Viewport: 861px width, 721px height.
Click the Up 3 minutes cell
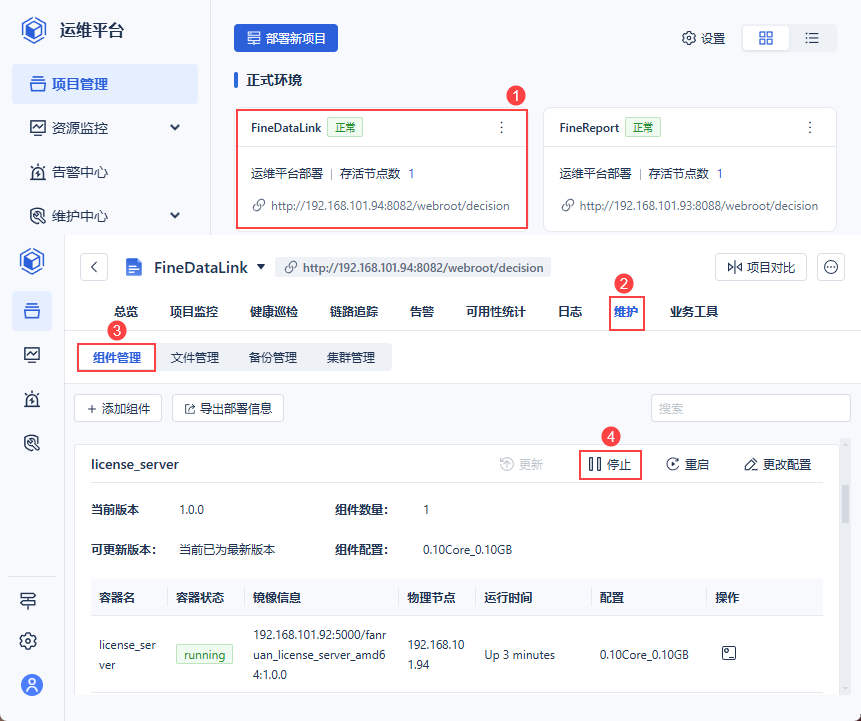[x=519, y=655]
